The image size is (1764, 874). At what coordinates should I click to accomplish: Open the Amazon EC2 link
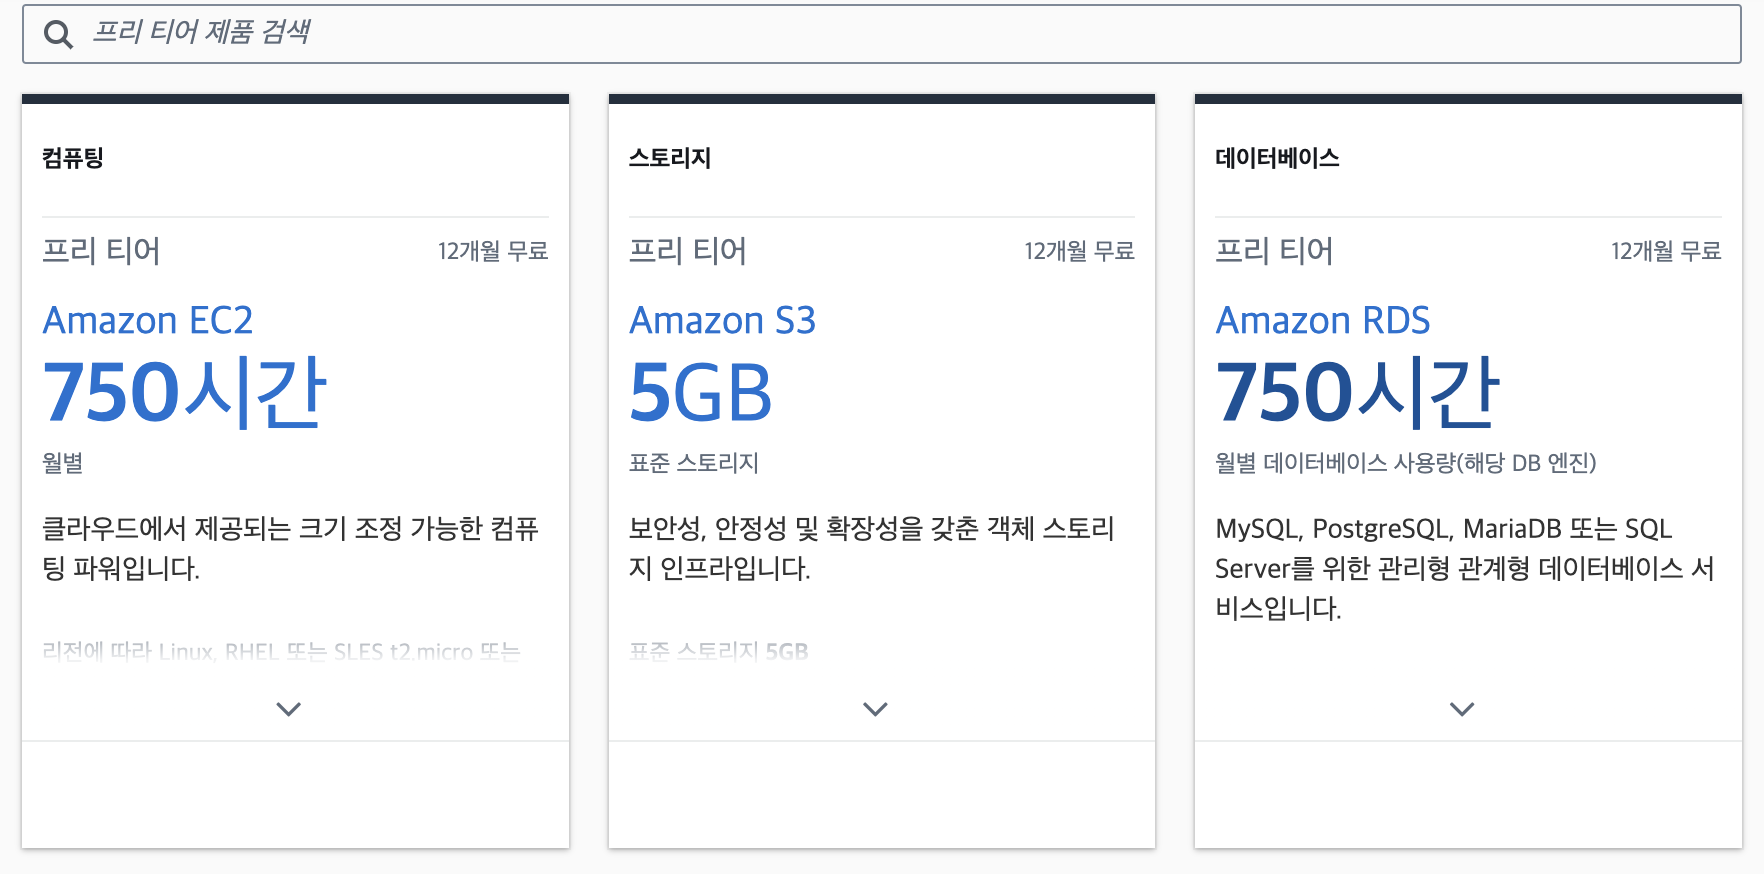[x=148, y=320]
